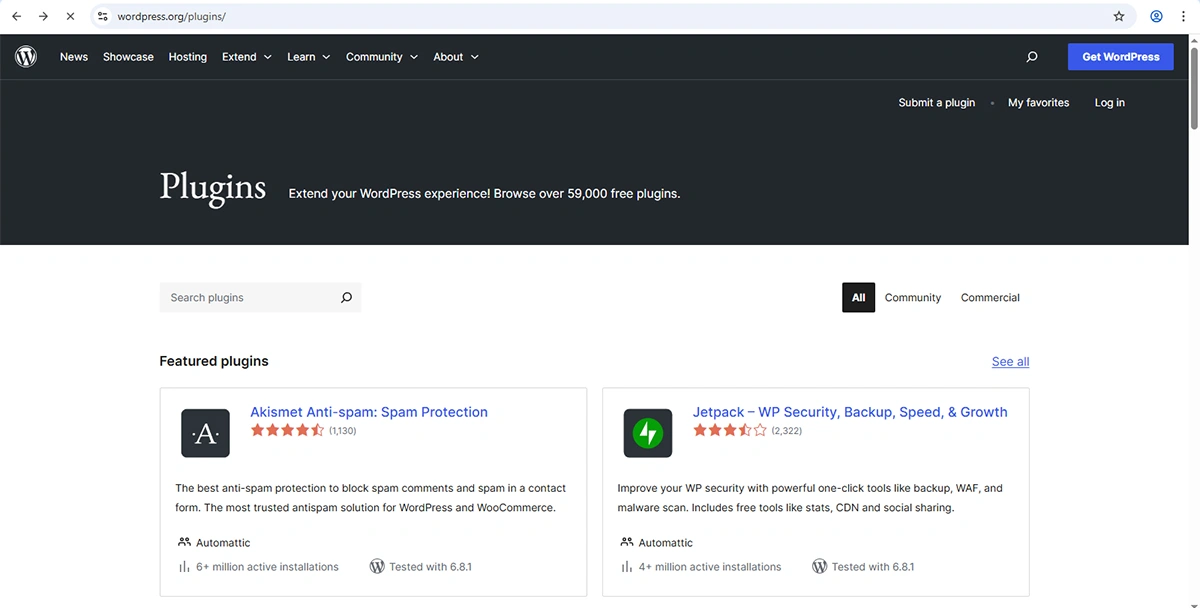The width and height of the screenshot is (1200, 608).
Task: Click the author icon beside Akismet's Automattic
Action: click(184, 543)
